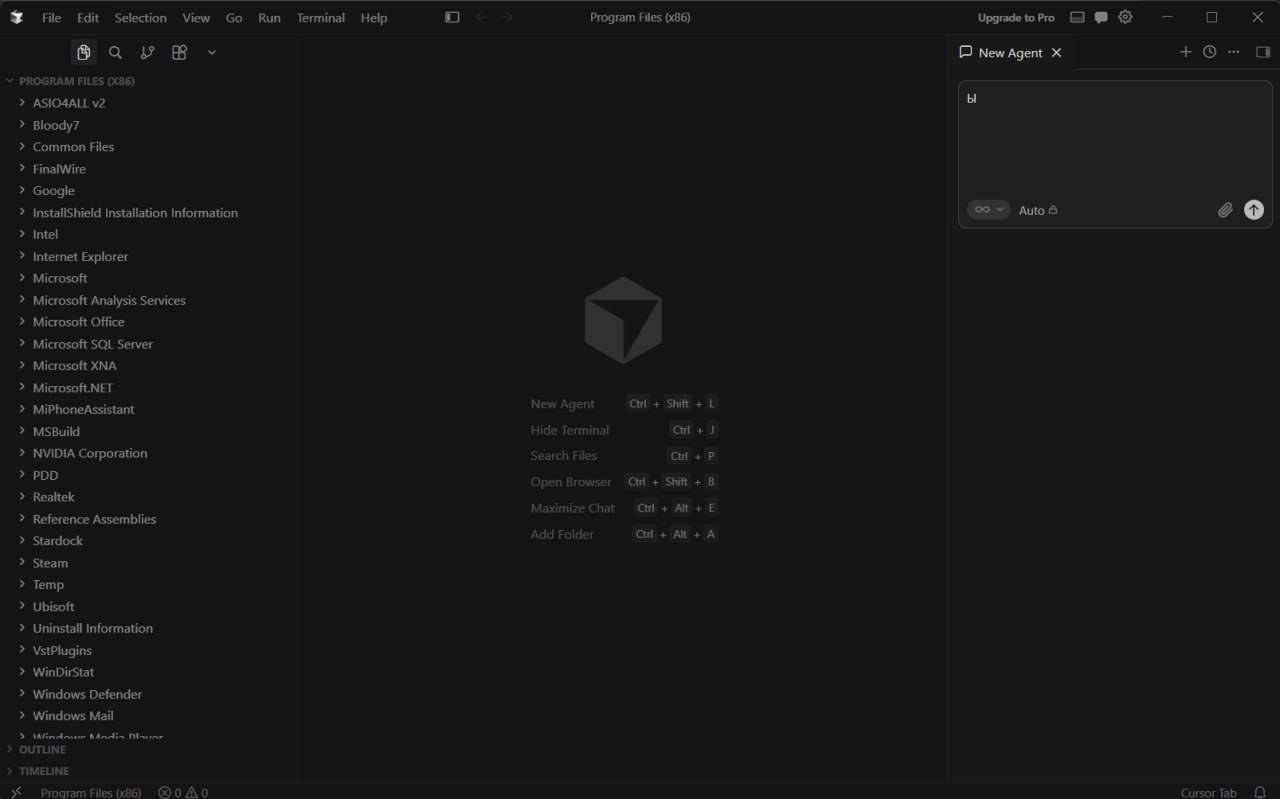This screenshot has height=799, width=1280.
Task: Open the Search view icon
Action: (x=115, y=52)
